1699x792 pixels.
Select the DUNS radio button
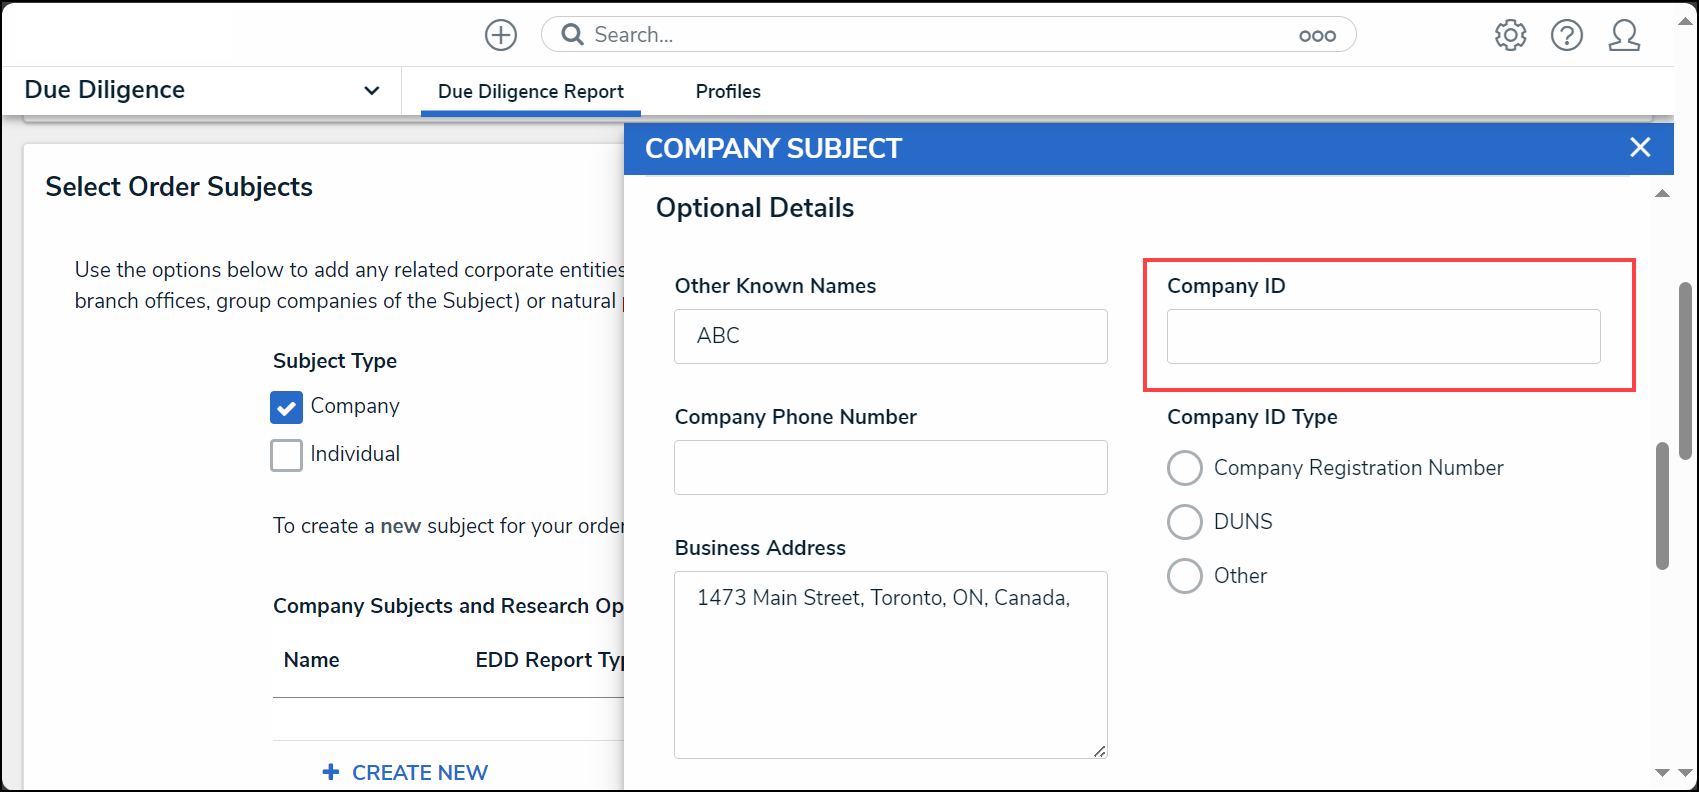[1185, 522]
